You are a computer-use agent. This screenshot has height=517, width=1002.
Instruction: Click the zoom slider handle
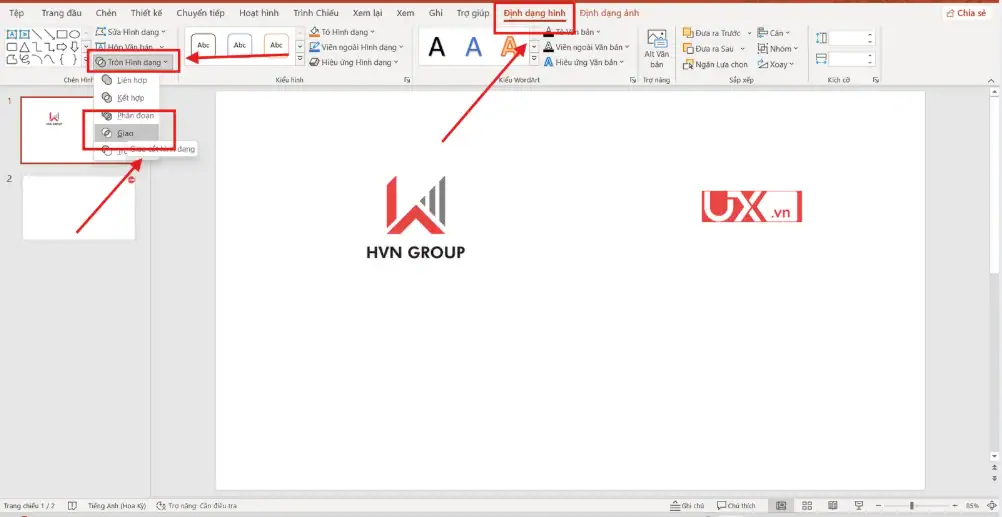pyautogui.click(x=912, y=505)
